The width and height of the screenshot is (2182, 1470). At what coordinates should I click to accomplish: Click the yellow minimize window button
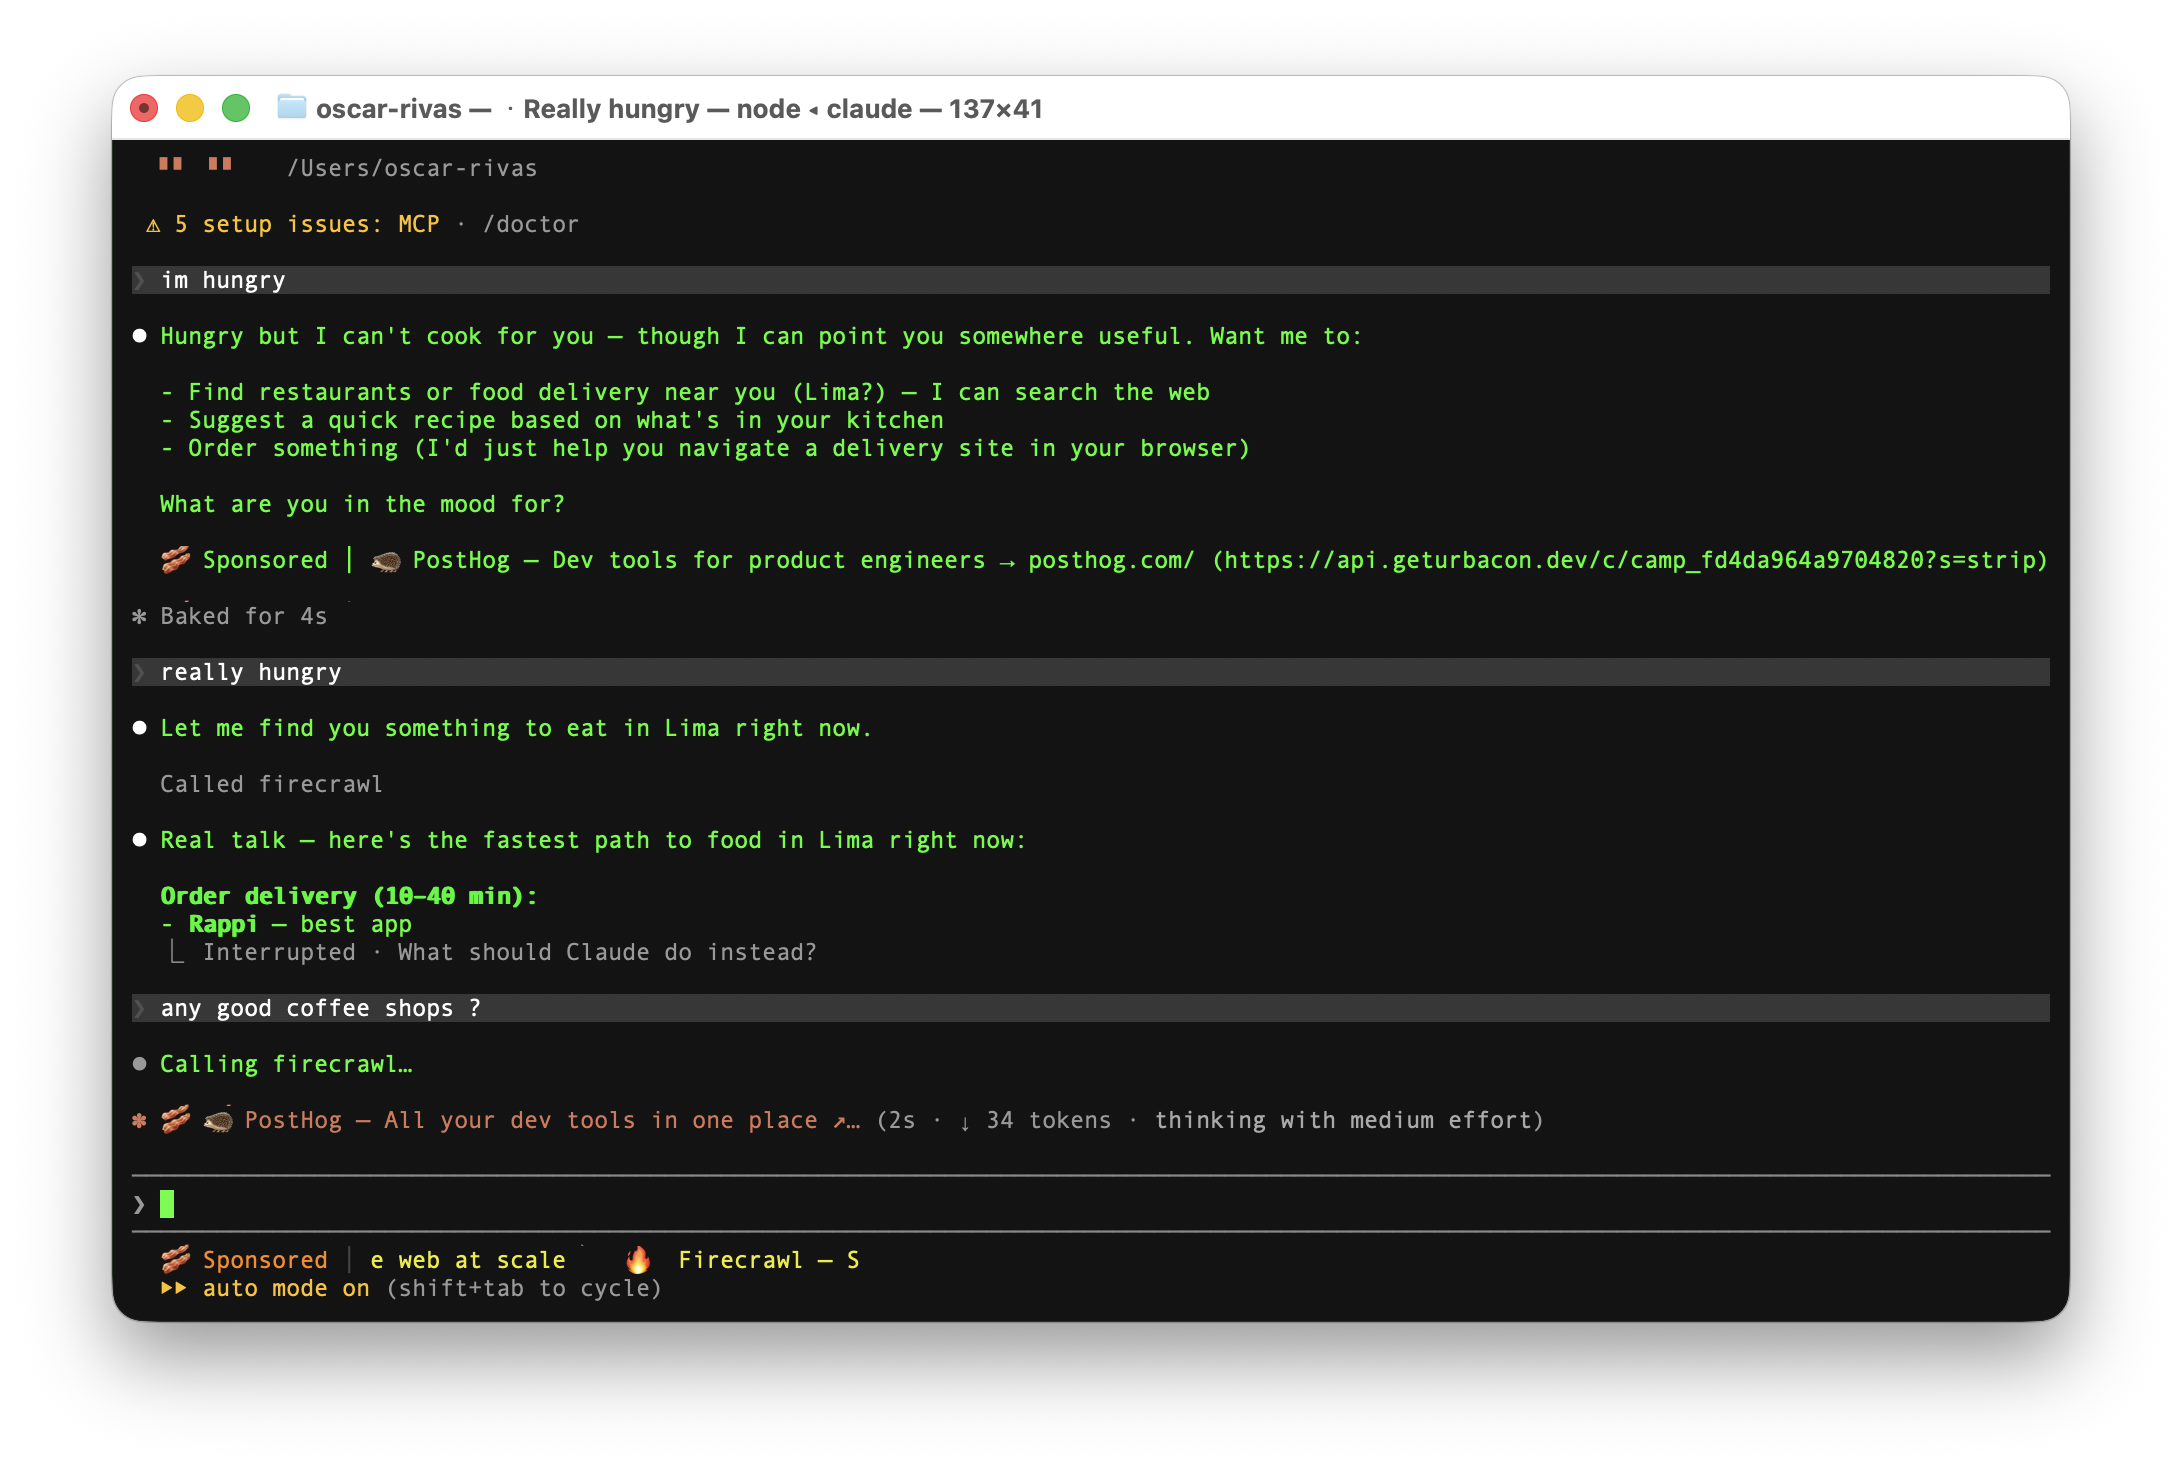[190, 108]
